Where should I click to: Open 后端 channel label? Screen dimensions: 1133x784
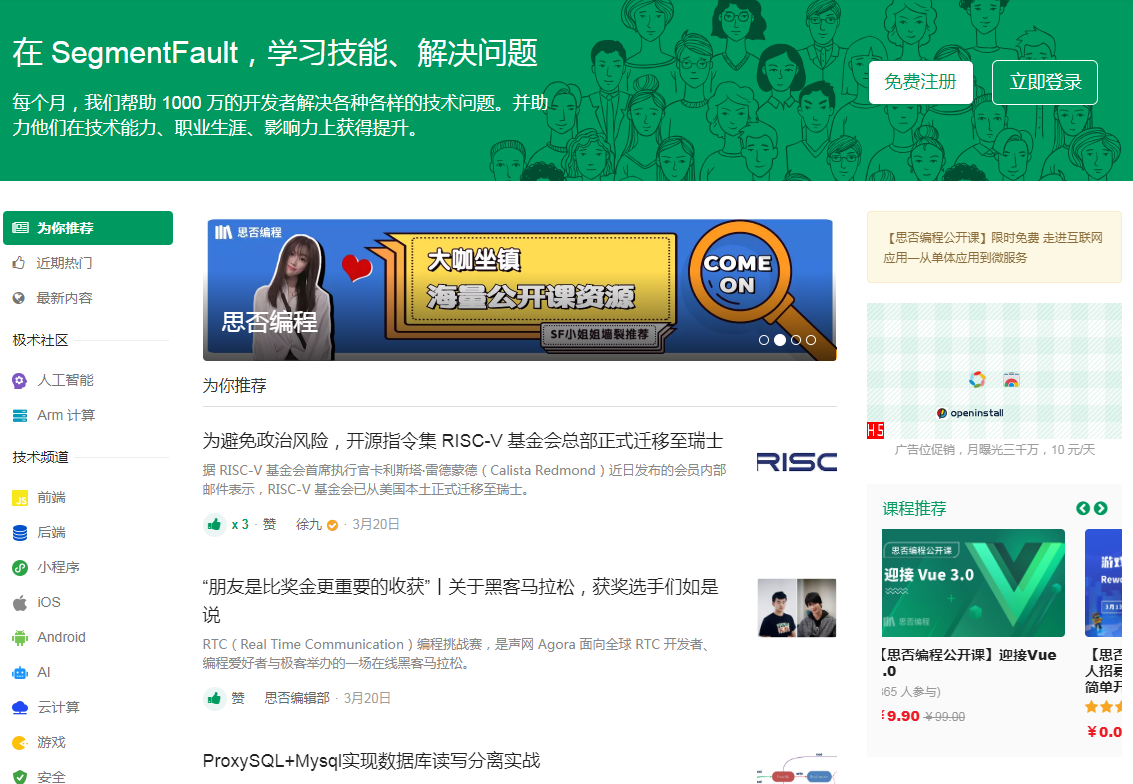[51, 533]
